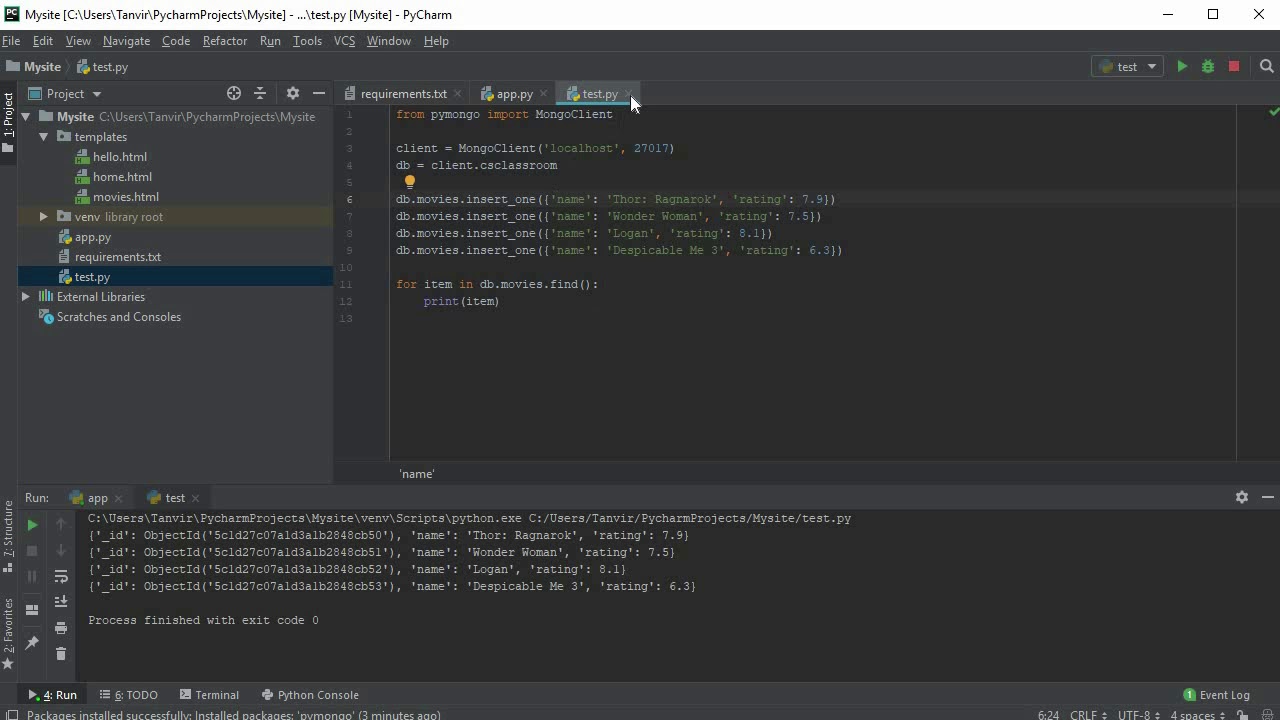Click the down stack trace arrow
The width and height of the screenshot is (1280, 720).
click(x=61, y=550)
